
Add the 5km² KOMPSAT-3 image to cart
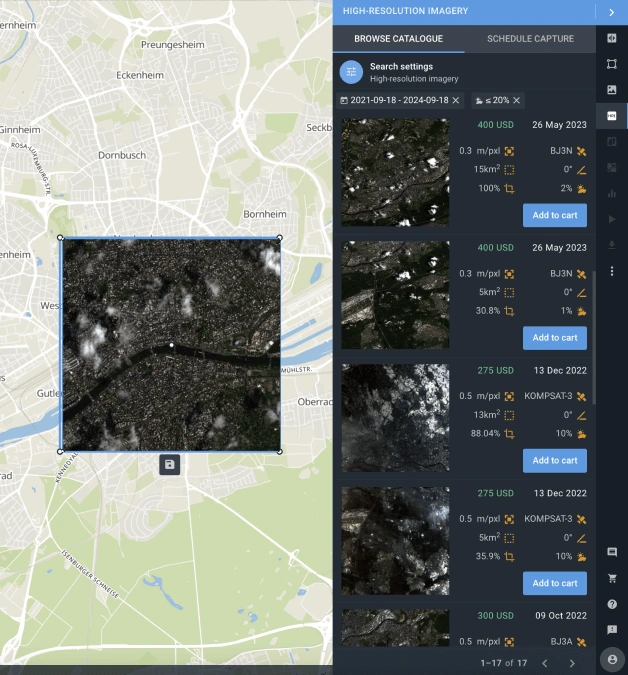[x=555, y=583]
